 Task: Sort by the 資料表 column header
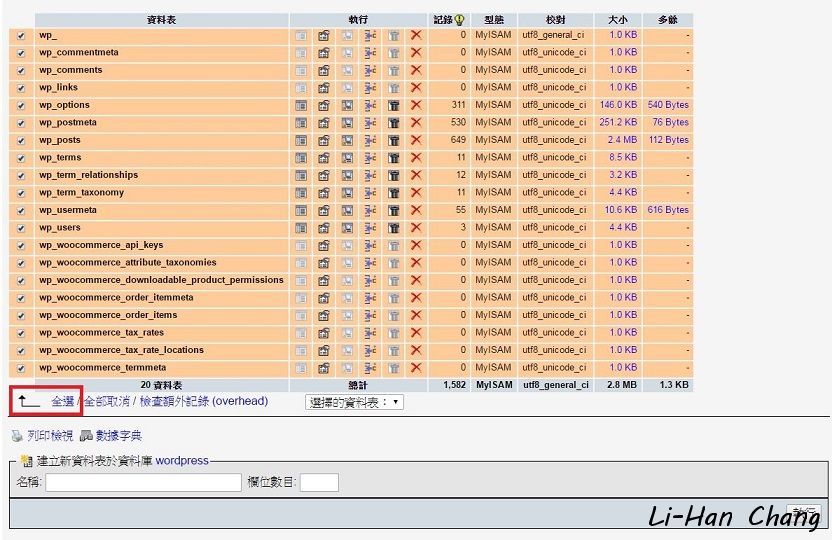(161, 20)
